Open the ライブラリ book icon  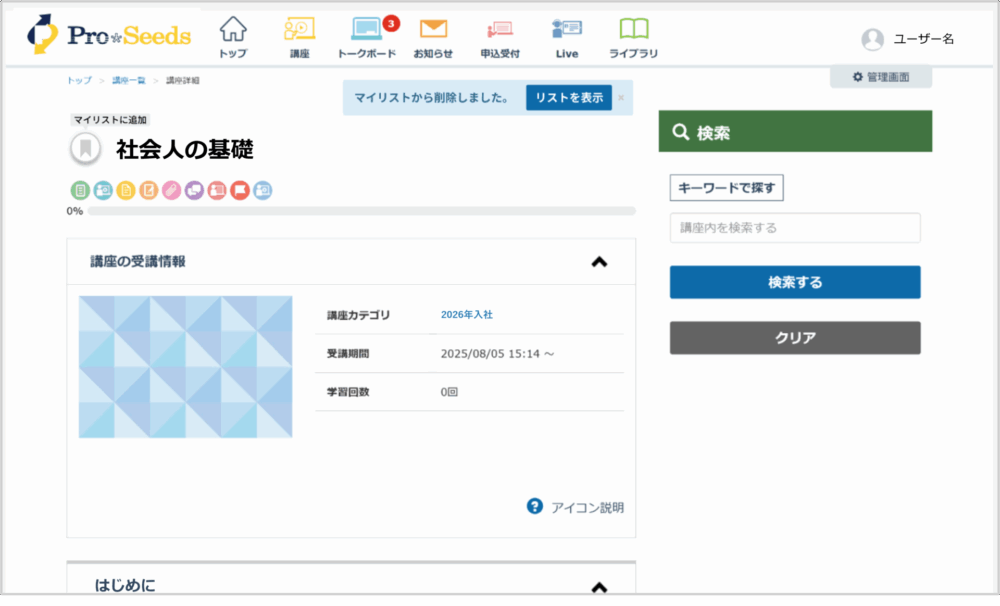[633, 37]
